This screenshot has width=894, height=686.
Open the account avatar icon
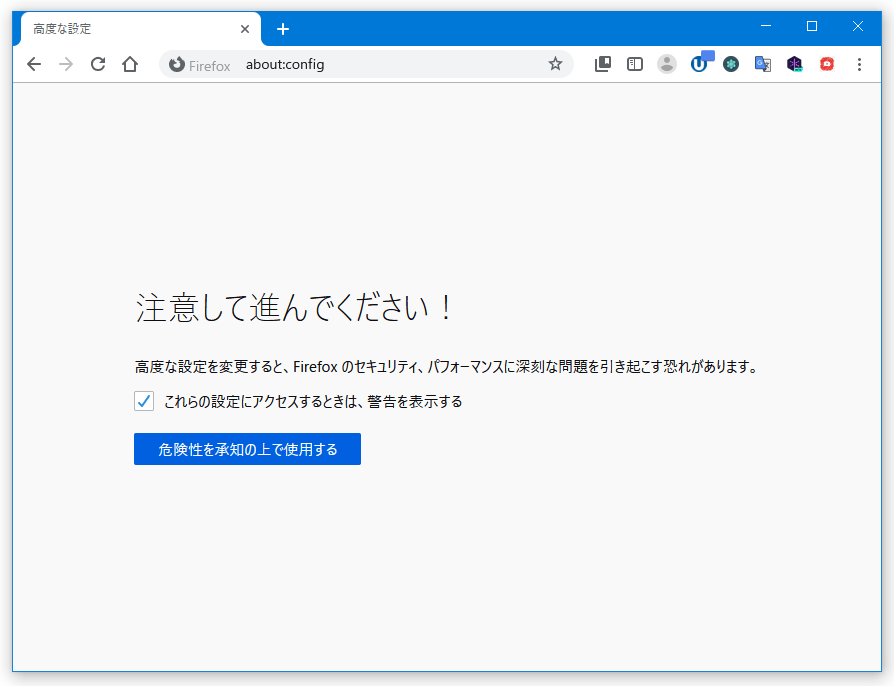667,64
